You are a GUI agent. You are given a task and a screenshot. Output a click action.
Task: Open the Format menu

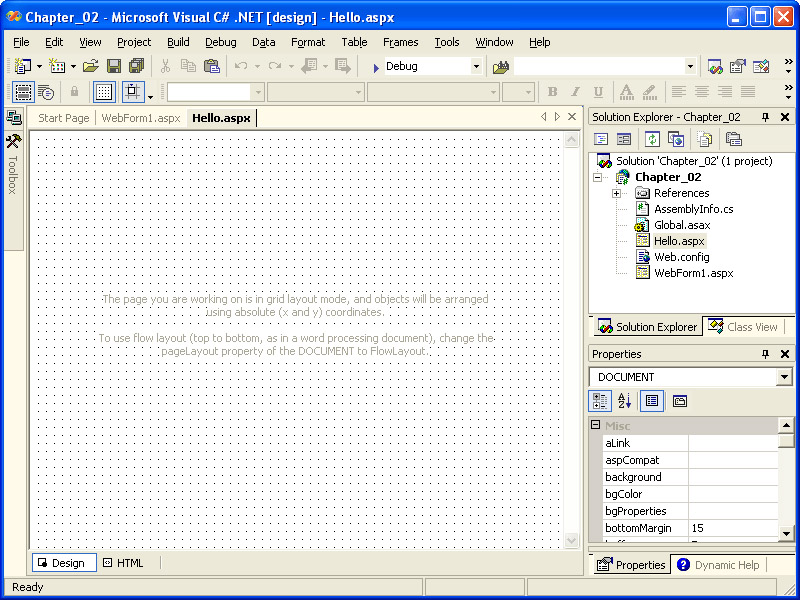click(308, 42)
